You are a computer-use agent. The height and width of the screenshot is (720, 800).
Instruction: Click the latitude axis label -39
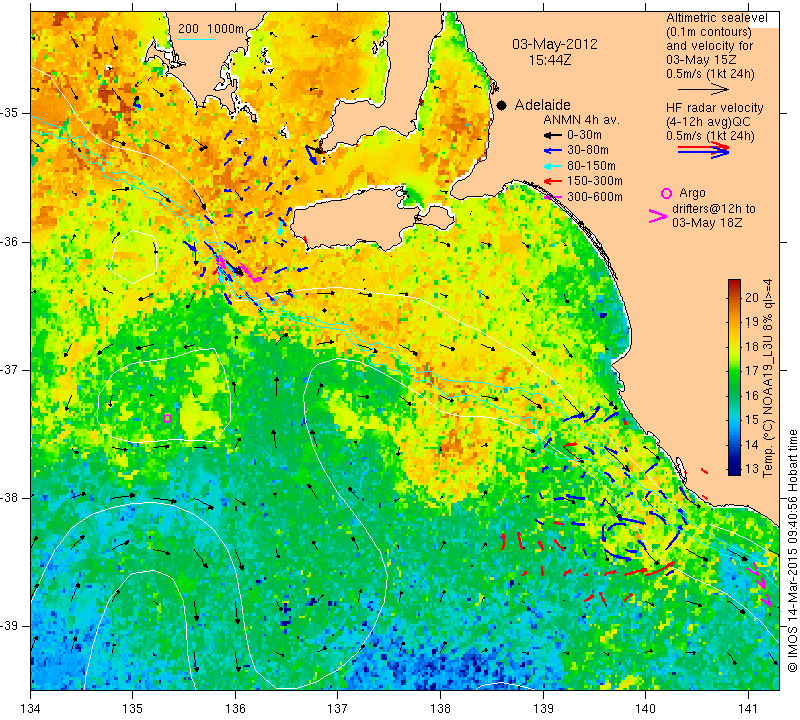(x=10, y=626)
